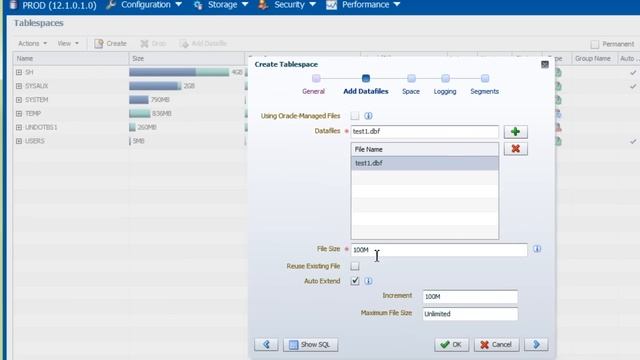Click the PROD (12.1.0.1.0) link
Viewport: 640px width, 360px height.
pyautogui.click(x=59, y=5)
